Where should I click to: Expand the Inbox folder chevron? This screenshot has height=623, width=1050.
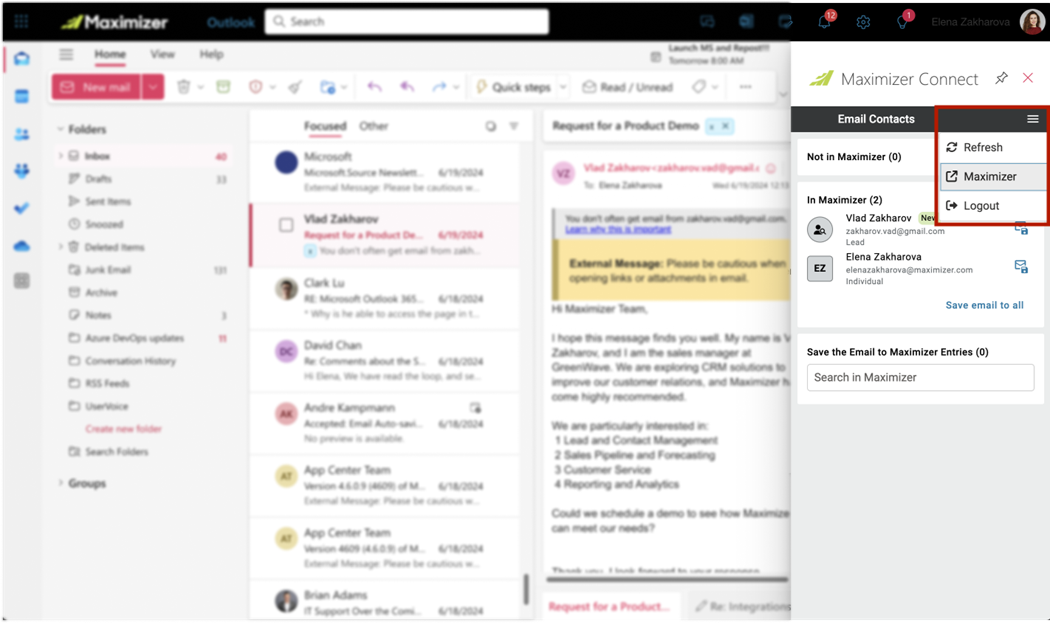tap(60, 156)
